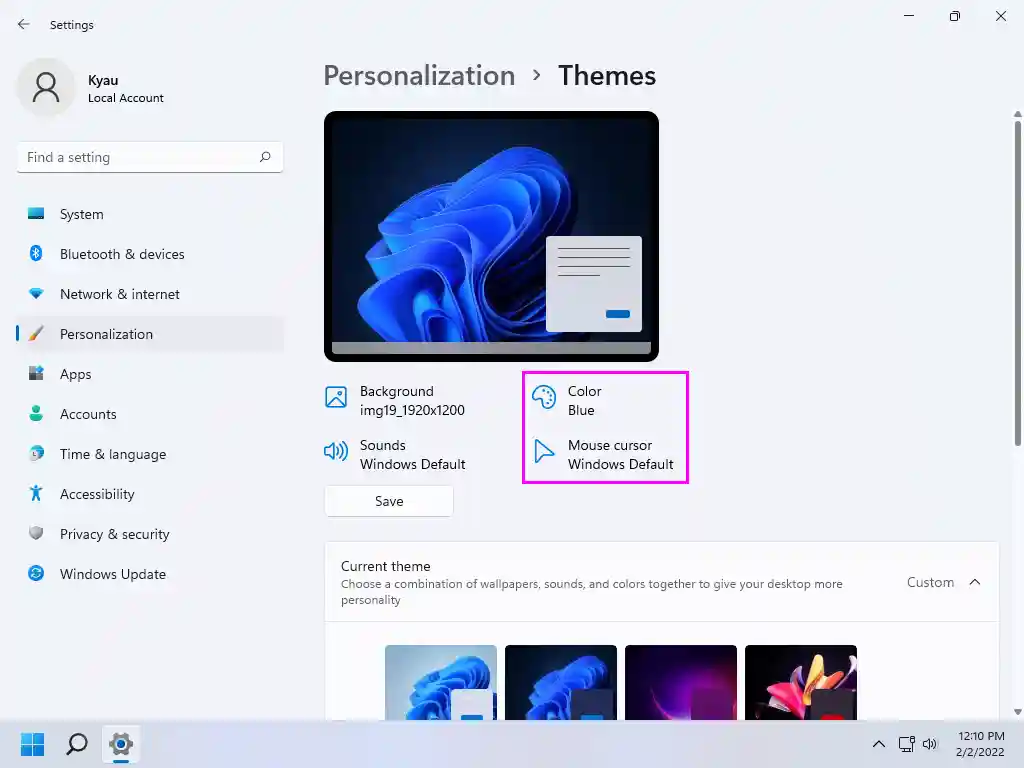Click the Bluetooth icon in the sidebar

pos(36,253)
